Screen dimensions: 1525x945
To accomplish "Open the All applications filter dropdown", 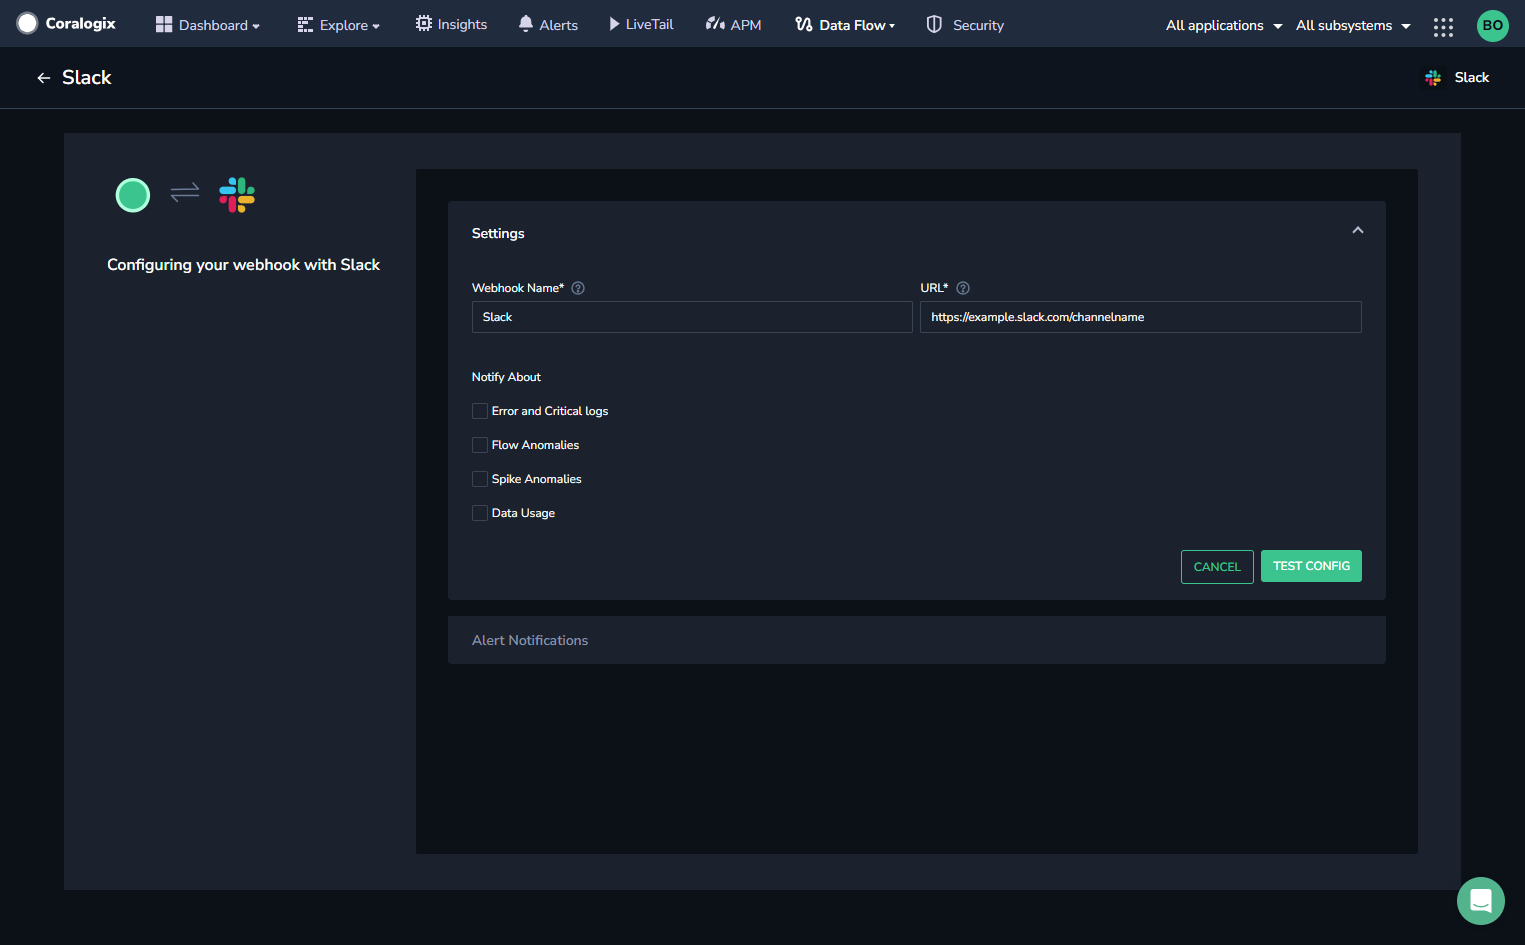I will click(1224, 25).
